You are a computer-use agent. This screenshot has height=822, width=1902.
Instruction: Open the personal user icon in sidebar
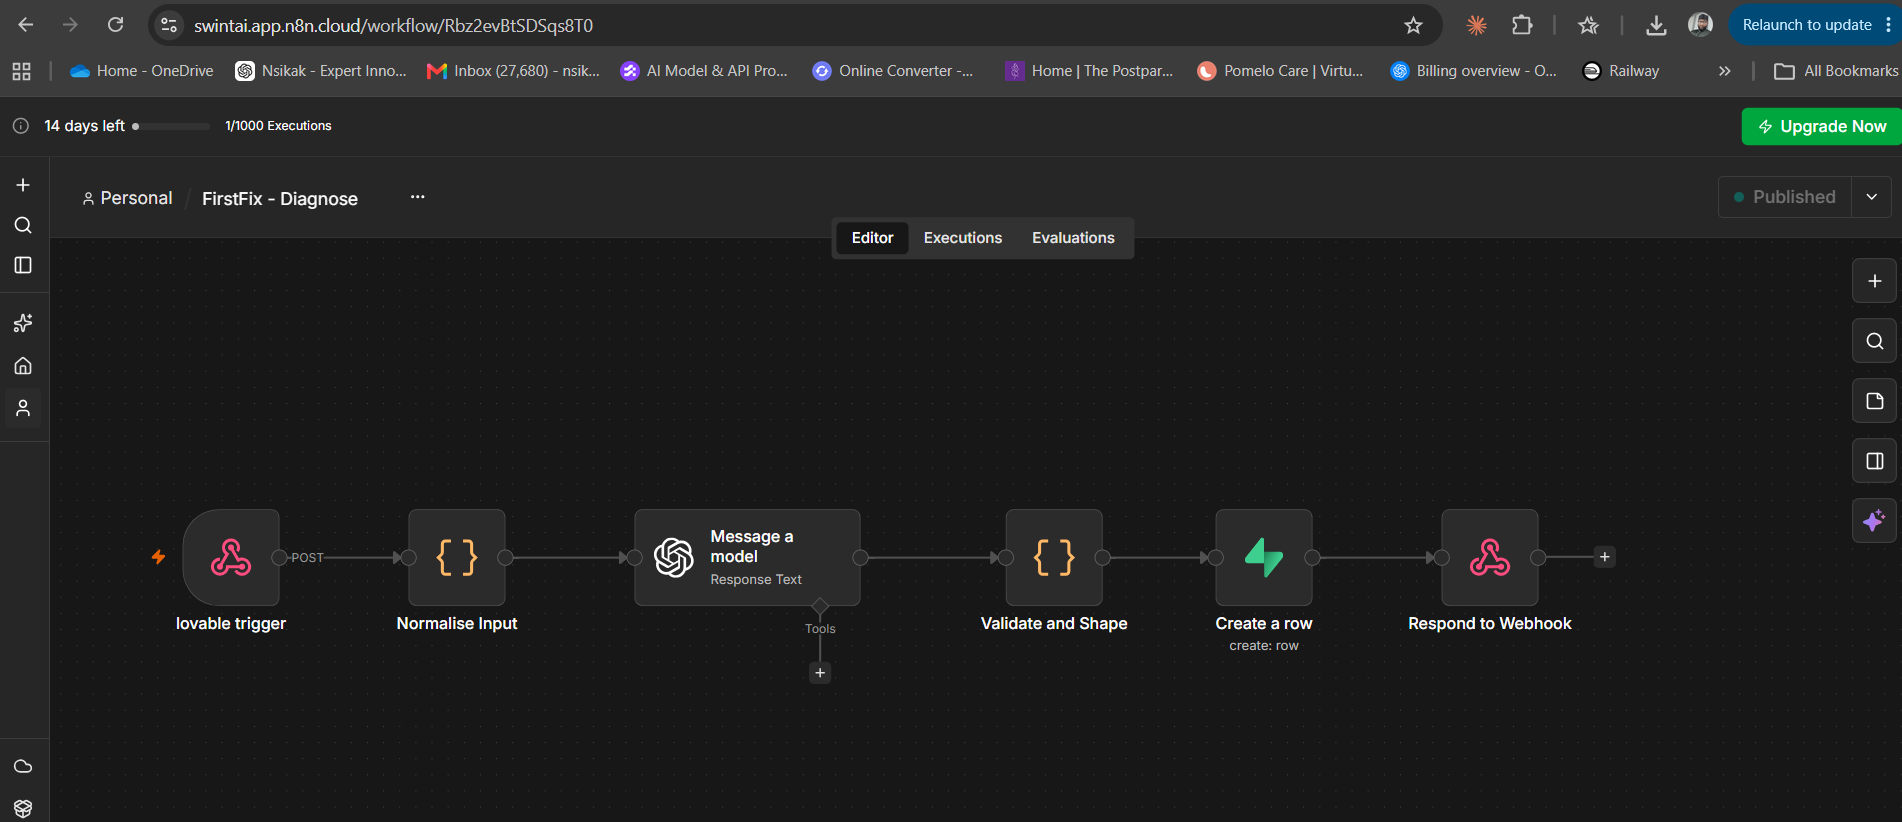(23, 408)
